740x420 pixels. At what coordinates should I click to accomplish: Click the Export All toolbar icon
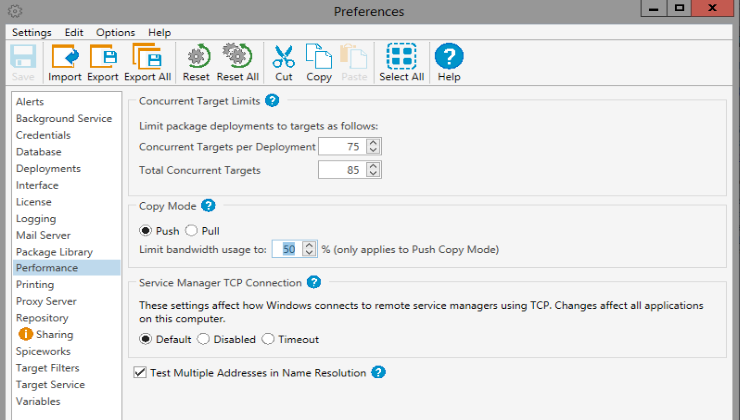click(146, 59)
